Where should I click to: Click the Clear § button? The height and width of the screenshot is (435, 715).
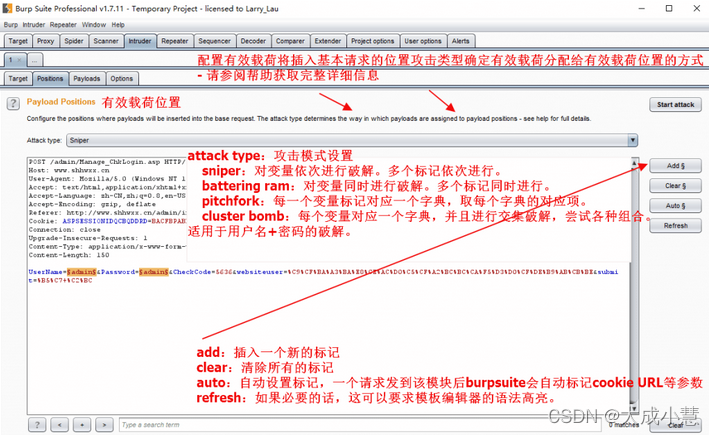[675, 186]
